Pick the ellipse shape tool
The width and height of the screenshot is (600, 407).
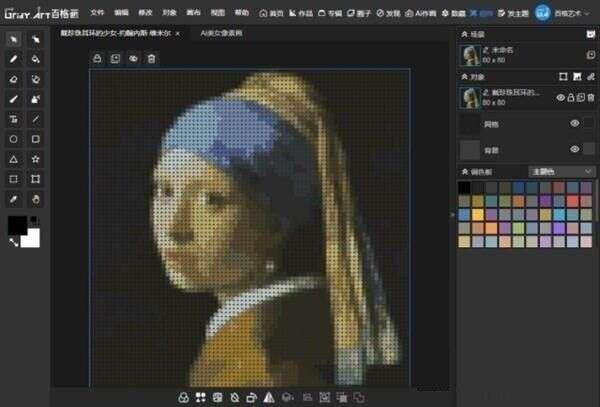pyautogui.click(x=14, y=139)
